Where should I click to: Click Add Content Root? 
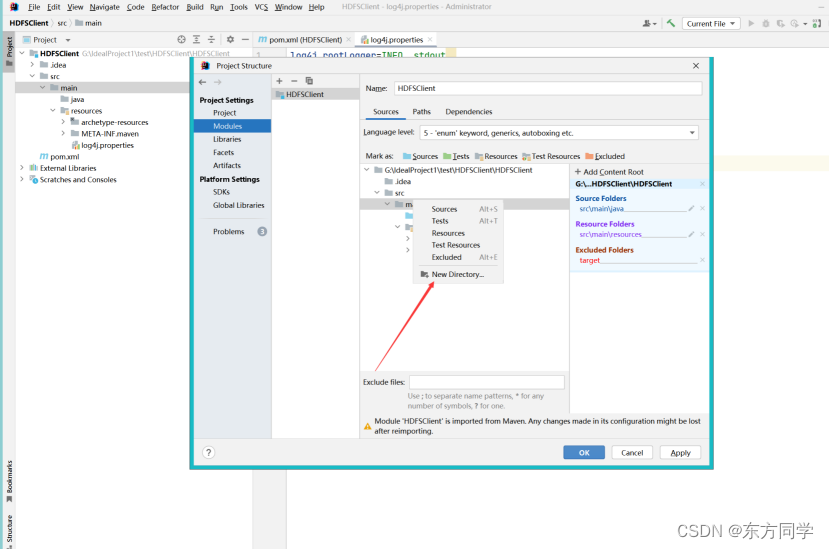click(609, 172)
